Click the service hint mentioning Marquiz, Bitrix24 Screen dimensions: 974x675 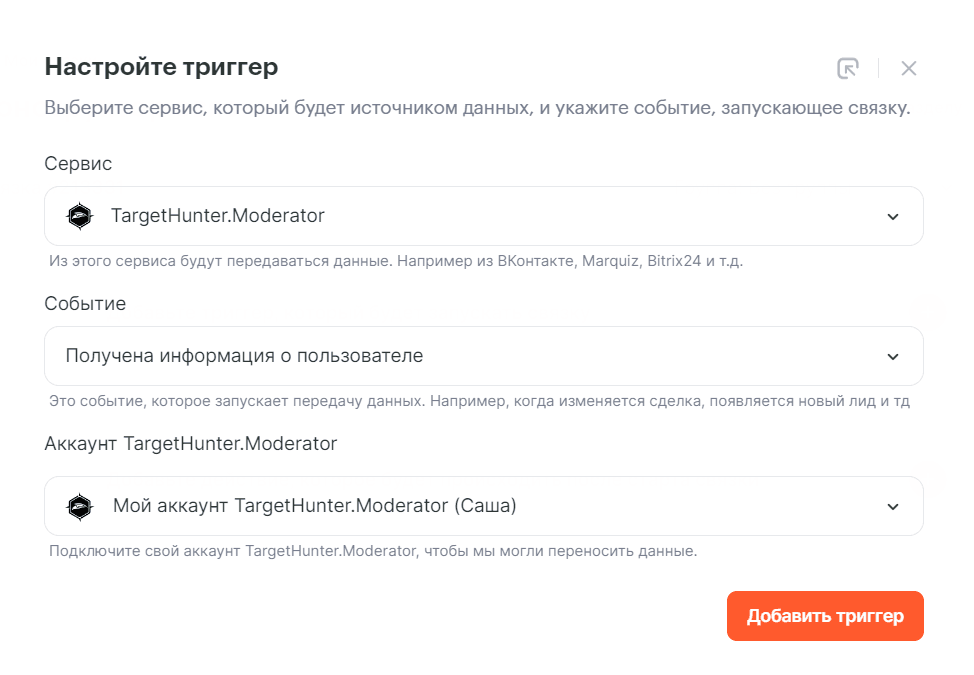(396, 262)
